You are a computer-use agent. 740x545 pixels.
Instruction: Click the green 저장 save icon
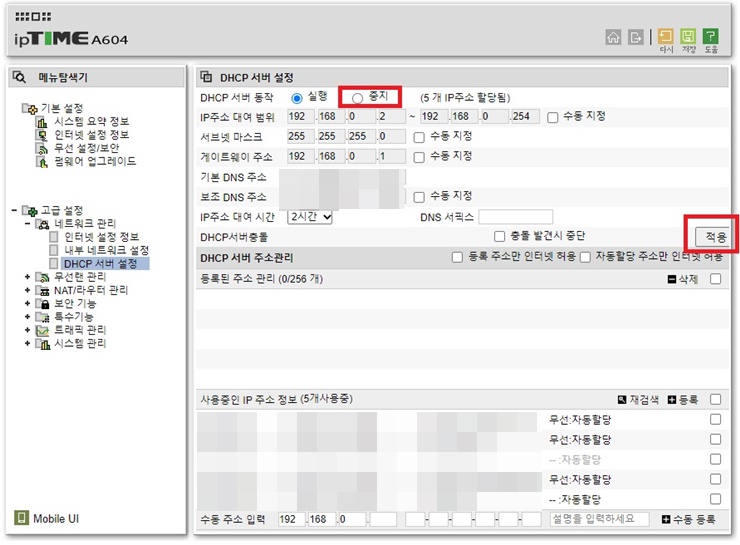(688, 36)
